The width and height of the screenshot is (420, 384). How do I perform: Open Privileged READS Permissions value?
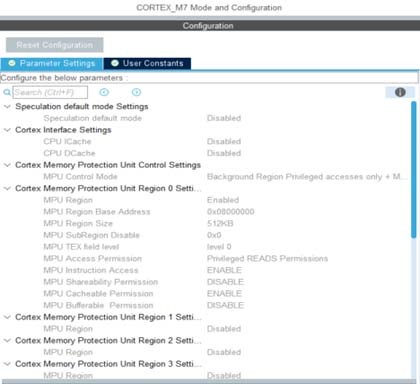click(267, 258)
